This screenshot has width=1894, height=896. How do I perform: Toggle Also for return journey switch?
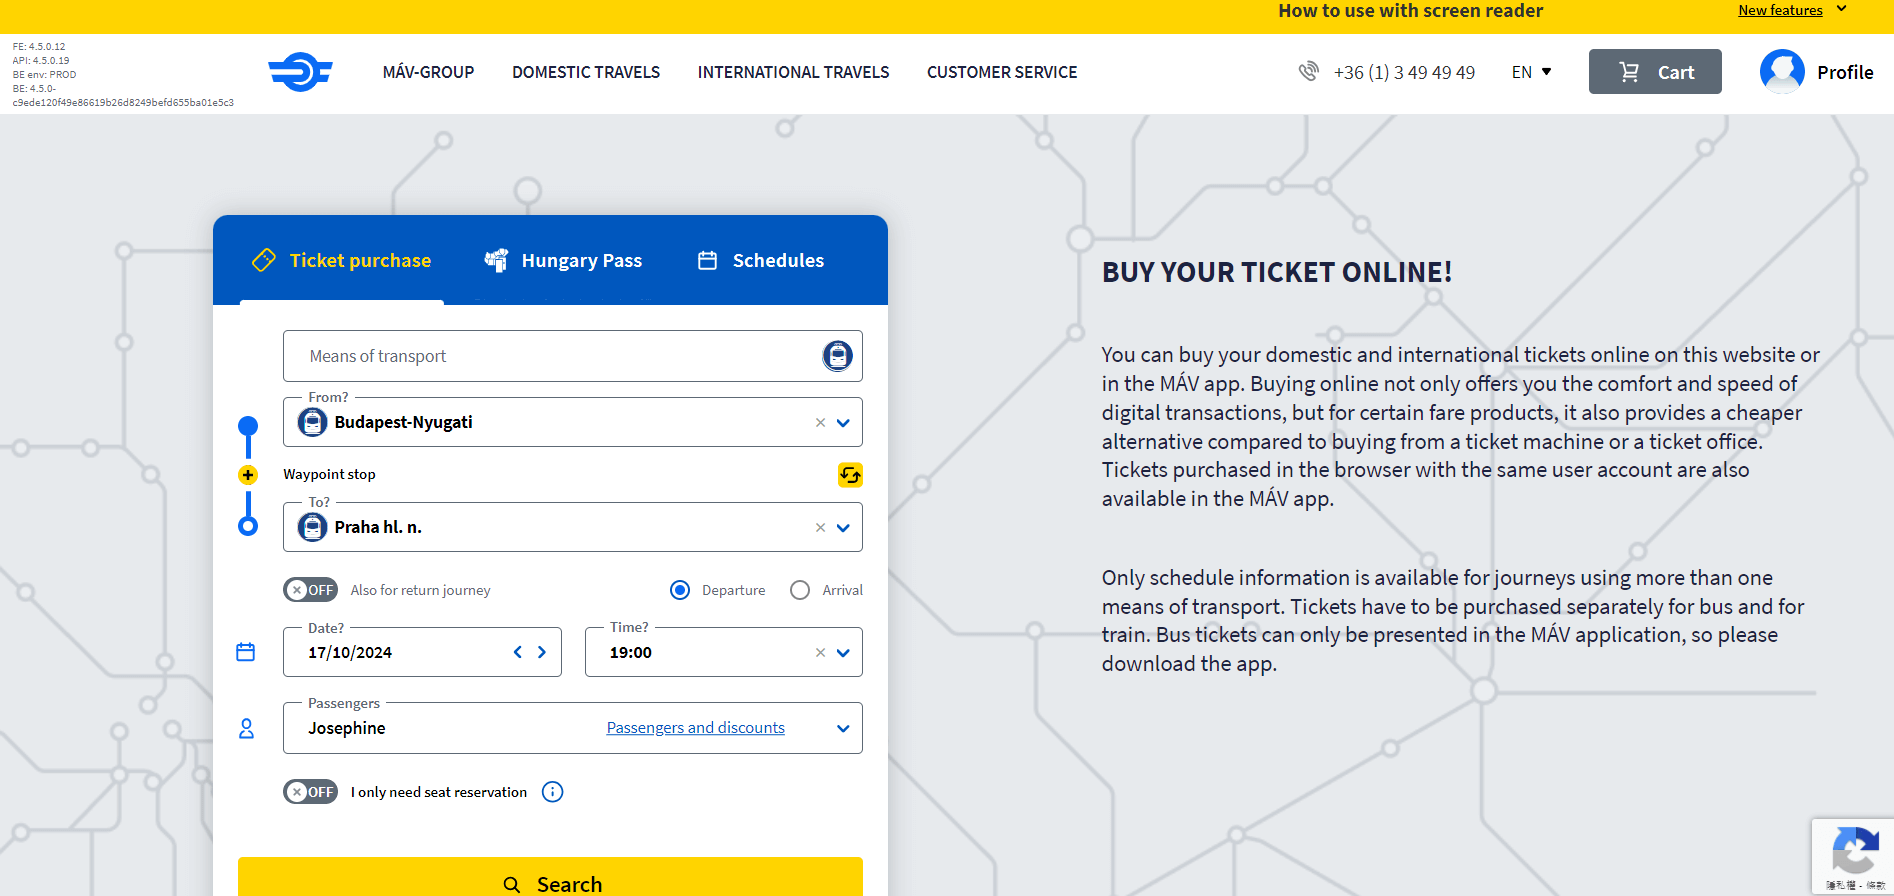coord(310,590)
